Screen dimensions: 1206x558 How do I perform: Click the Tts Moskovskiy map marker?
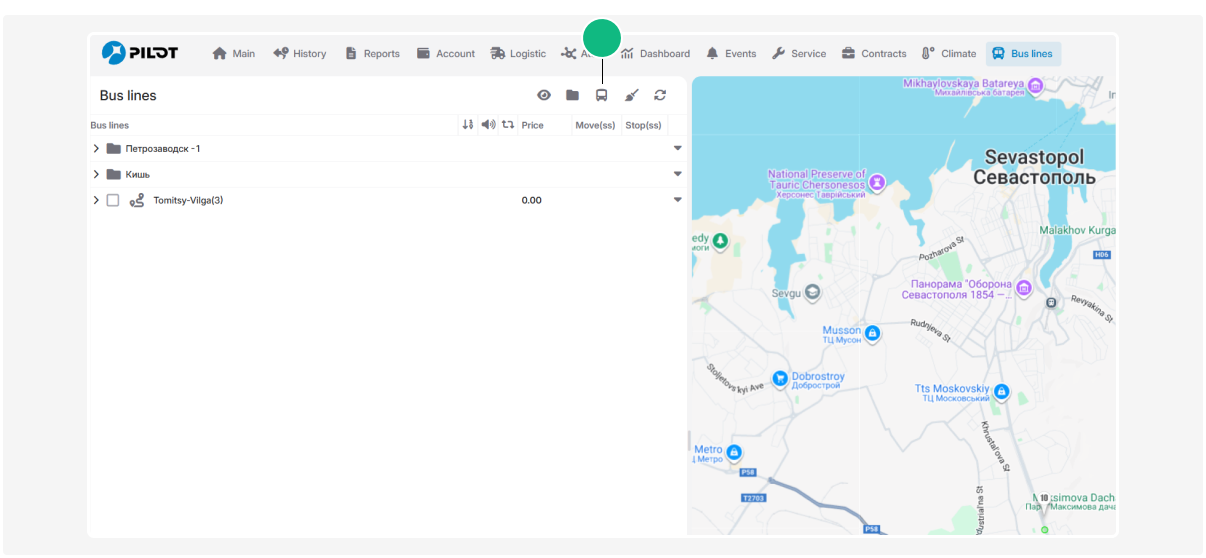(1001, 392)
